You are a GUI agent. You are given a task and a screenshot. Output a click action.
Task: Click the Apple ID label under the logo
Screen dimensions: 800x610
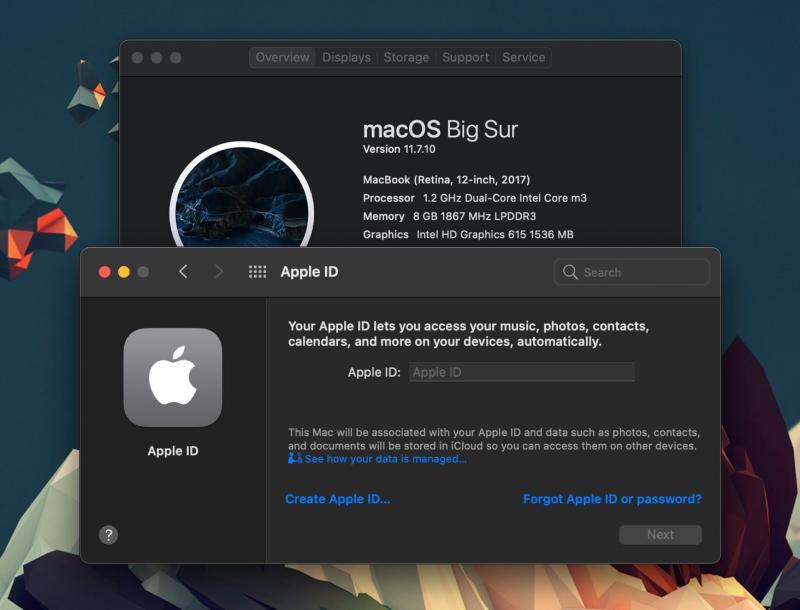click(x=173, y=451)
